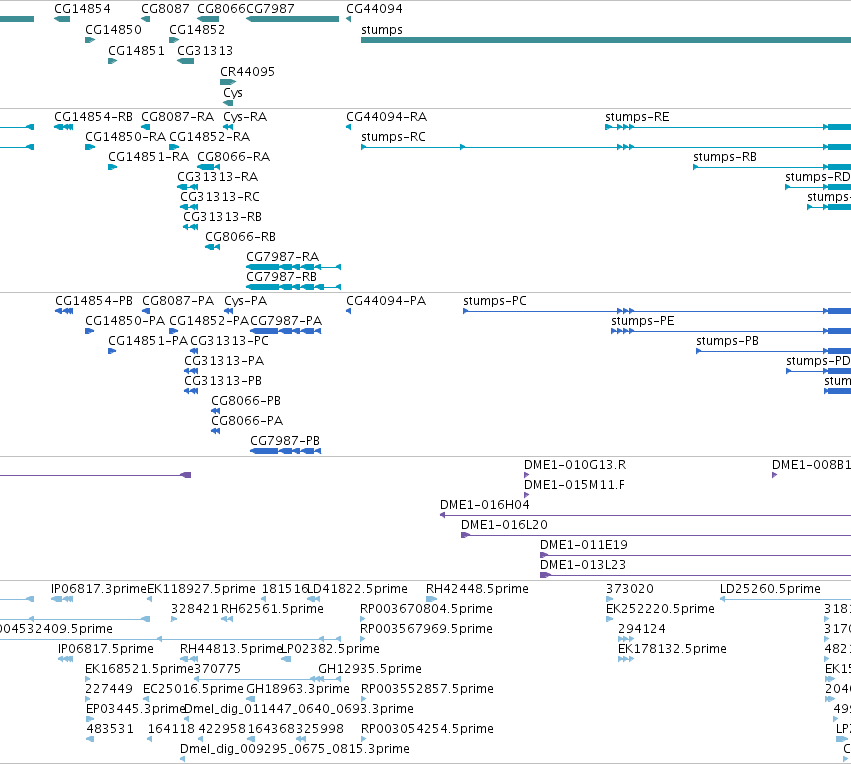Select the Cys gene label

[233, 93]
